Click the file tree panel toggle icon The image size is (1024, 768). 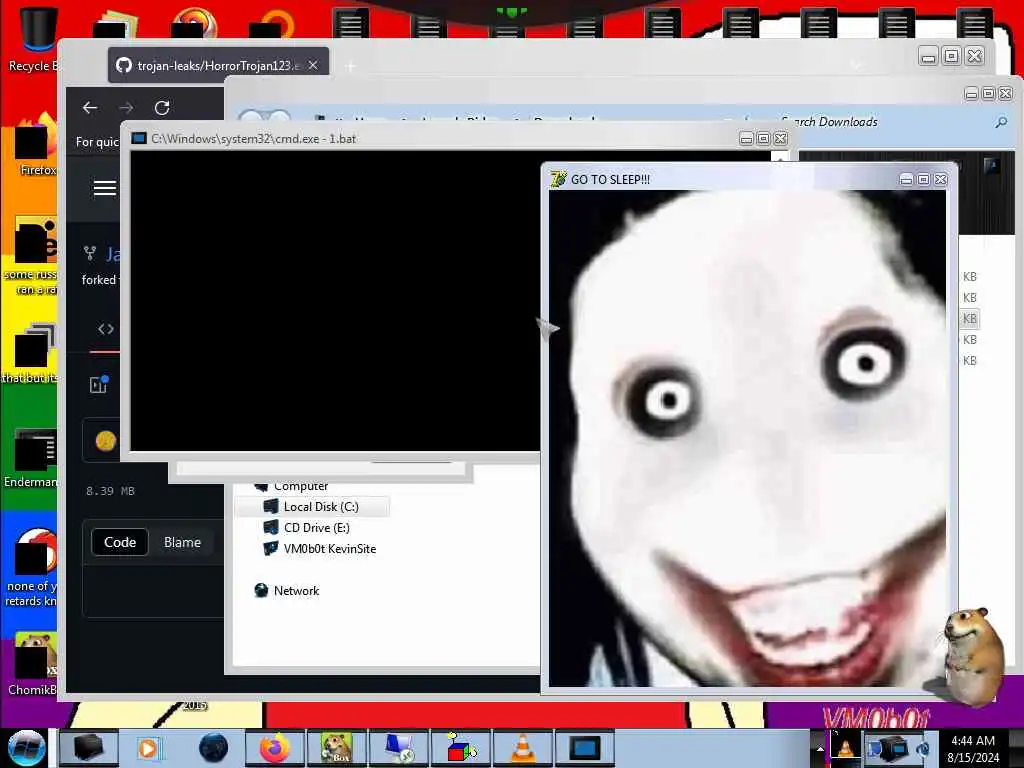coord(99,385)
